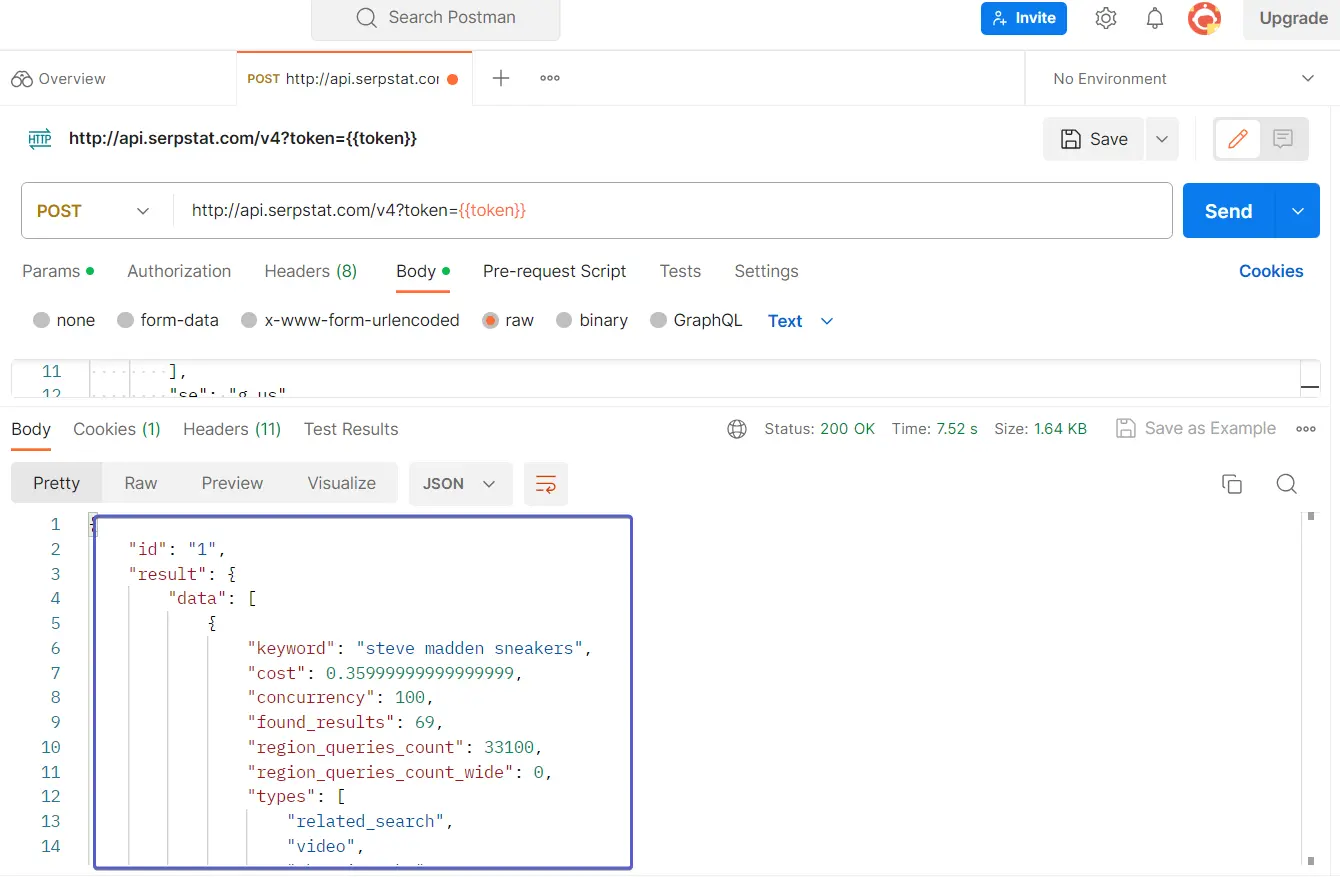Image resolution: width=1340 pixels, height=877 pixels.
Task: Open the response Headers (11) tab
Action: pyautogui.click(x=232, y=429)
